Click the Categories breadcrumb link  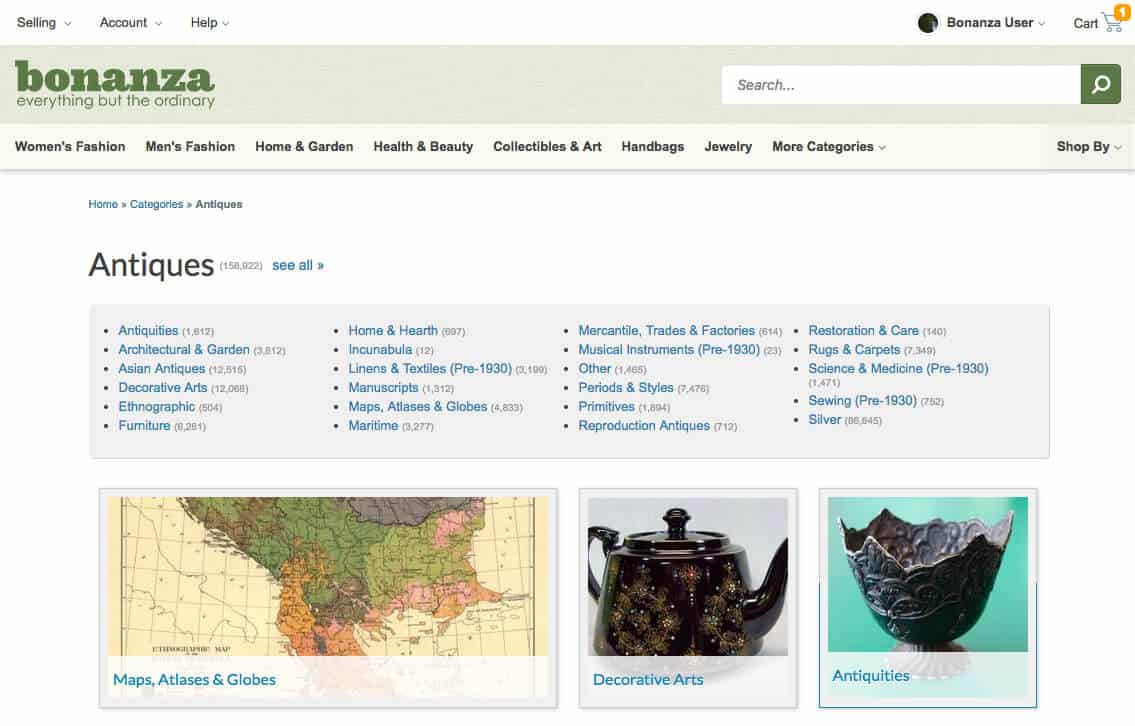(156, 204)
